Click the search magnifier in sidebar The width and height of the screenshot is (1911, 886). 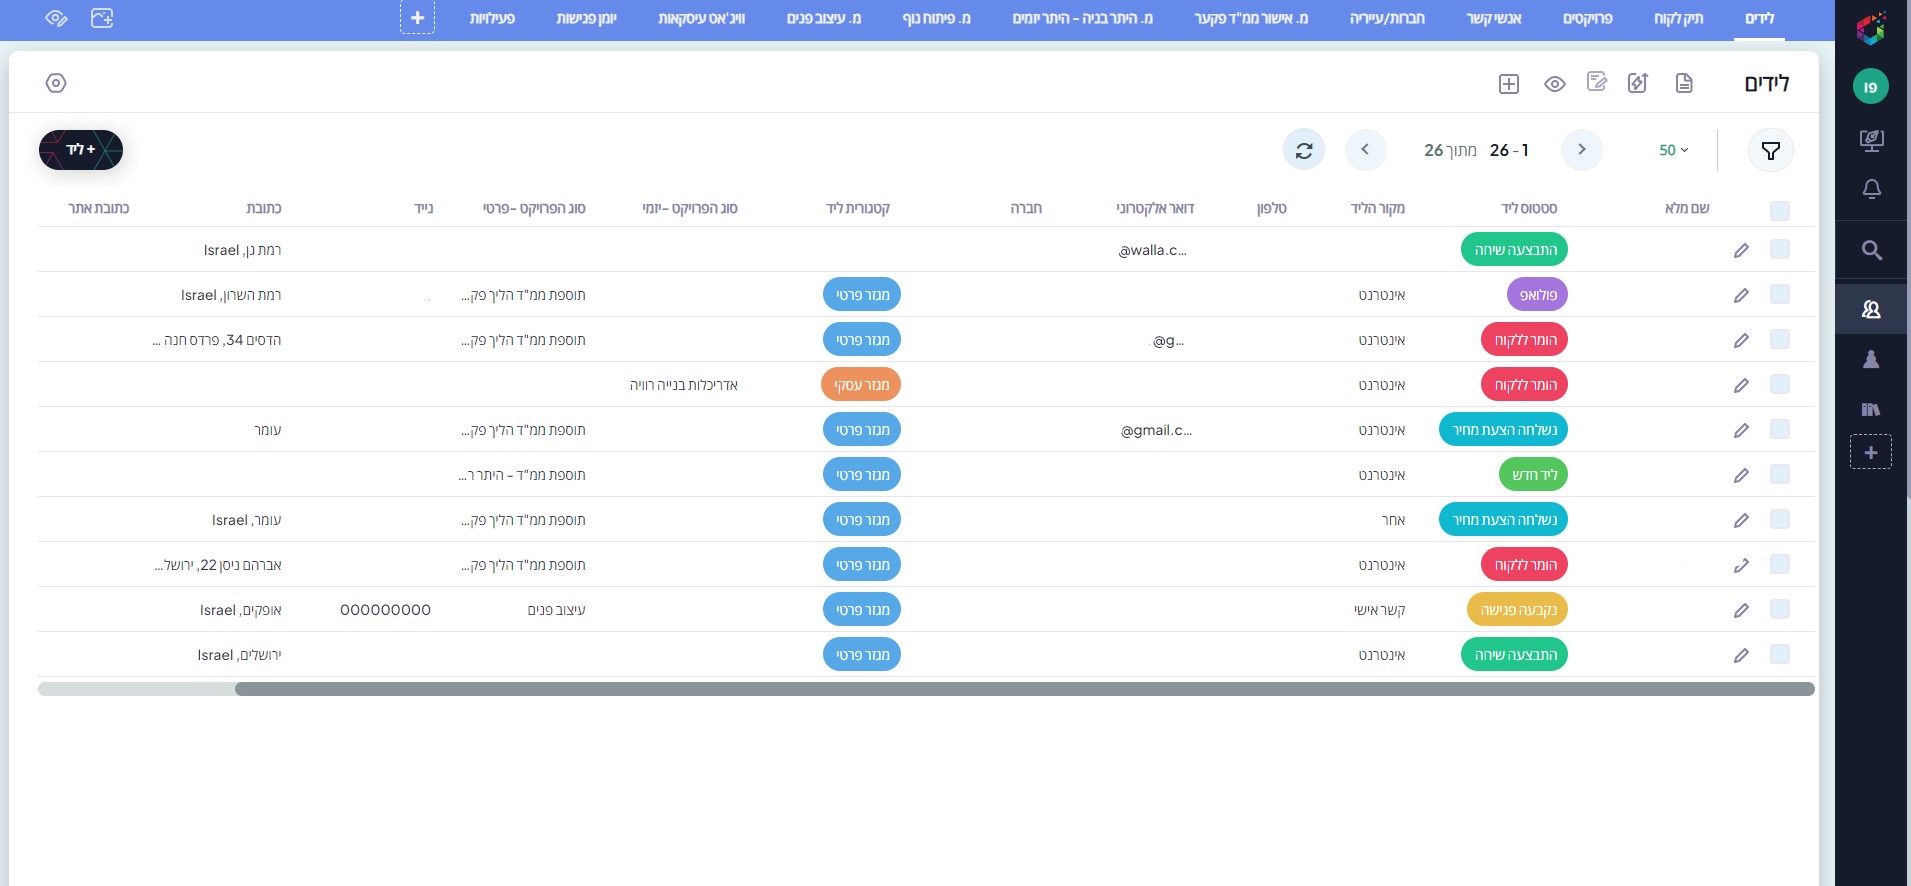click(x=1871, y=250)
